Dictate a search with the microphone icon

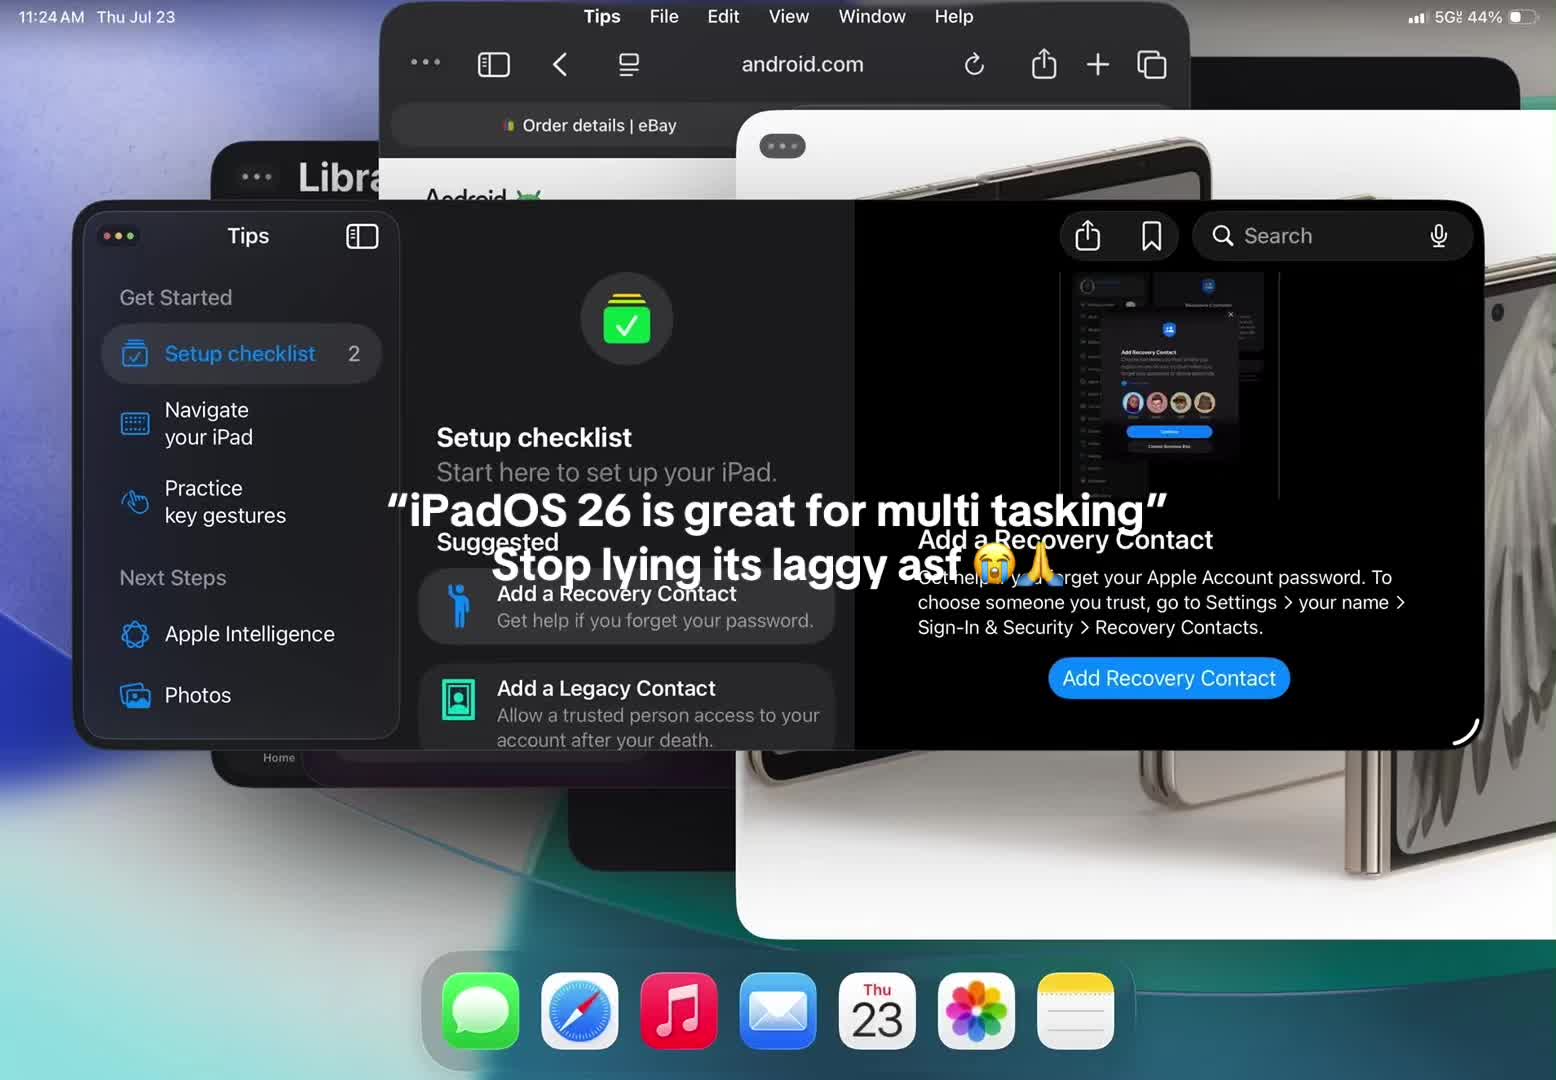pos(1438,236)
